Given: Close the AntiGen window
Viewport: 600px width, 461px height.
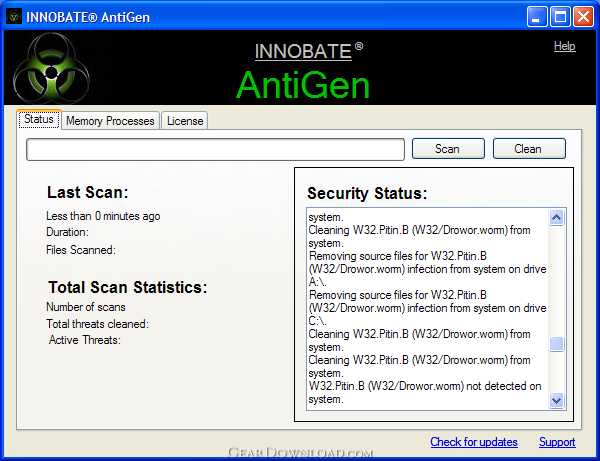Looking at the screenshot, I should 584,16.
